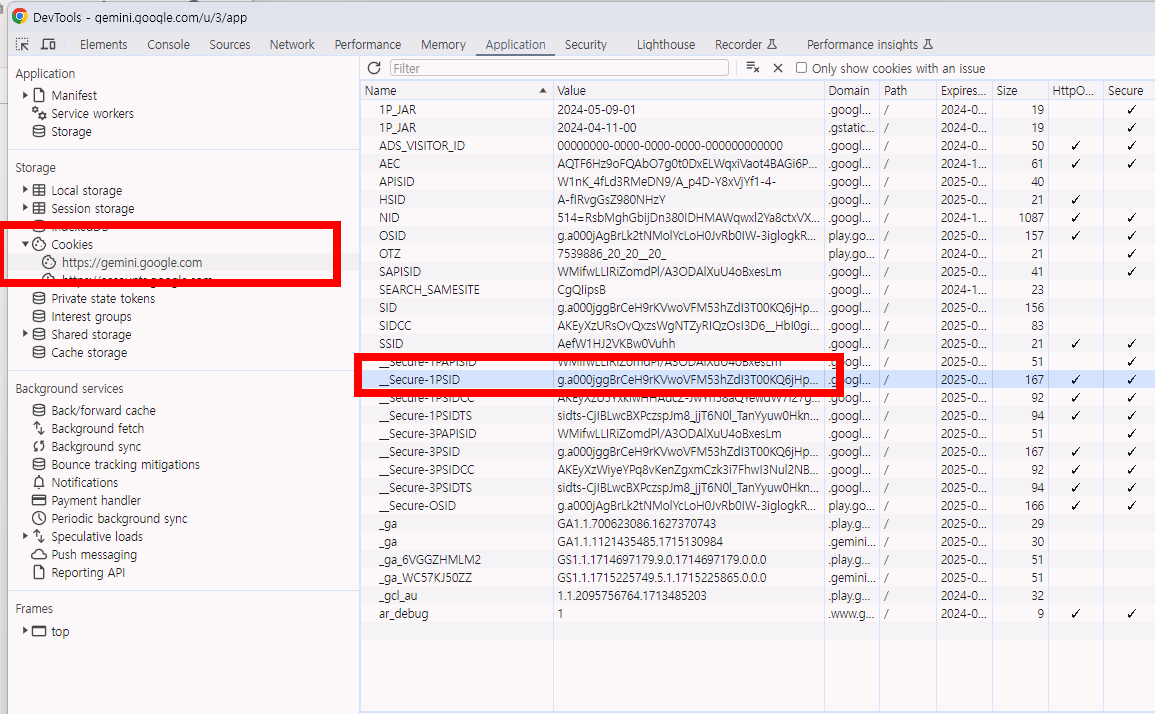Click the Manifest file icon

point(39,95)
